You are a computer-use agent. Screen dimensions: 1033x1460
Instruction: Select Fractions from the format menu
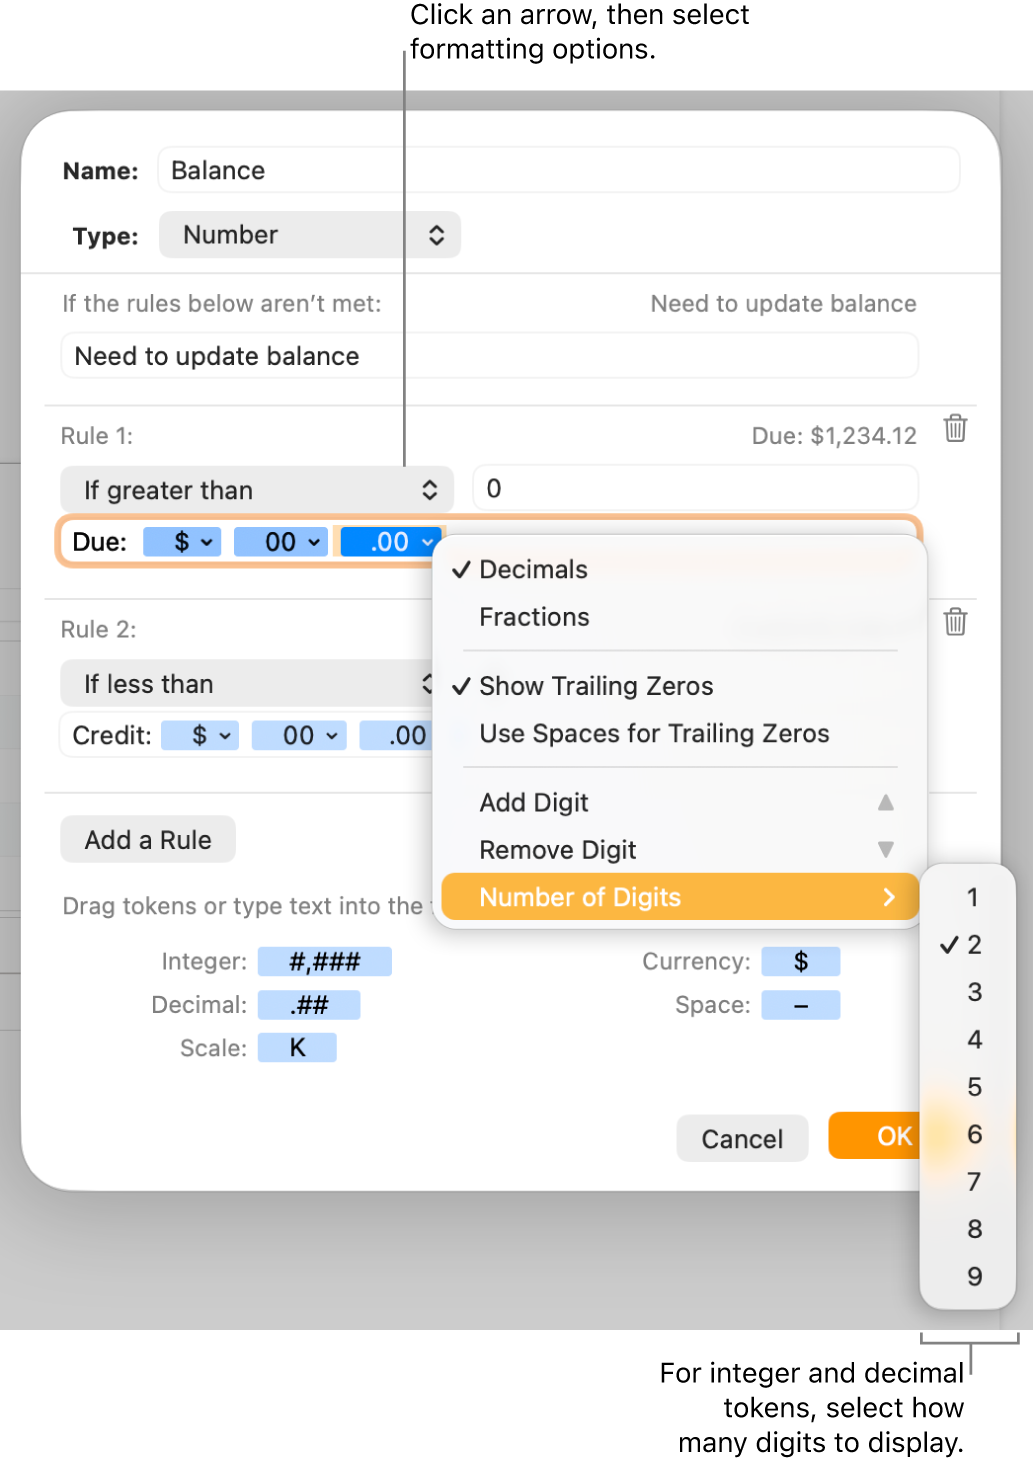click(533, 617)
